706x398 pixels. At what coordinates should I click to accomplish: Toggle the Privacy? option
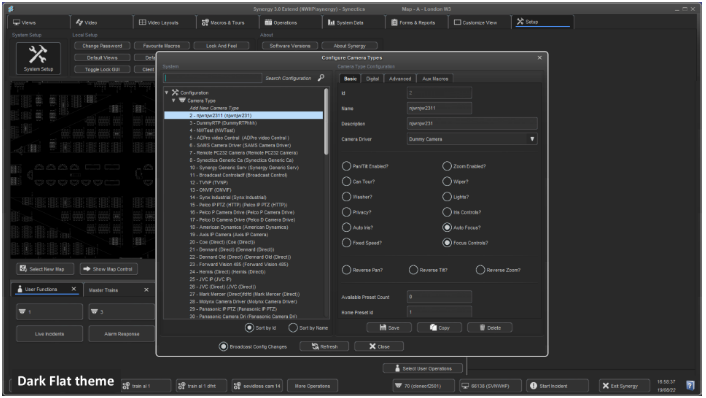pos(346,212)
